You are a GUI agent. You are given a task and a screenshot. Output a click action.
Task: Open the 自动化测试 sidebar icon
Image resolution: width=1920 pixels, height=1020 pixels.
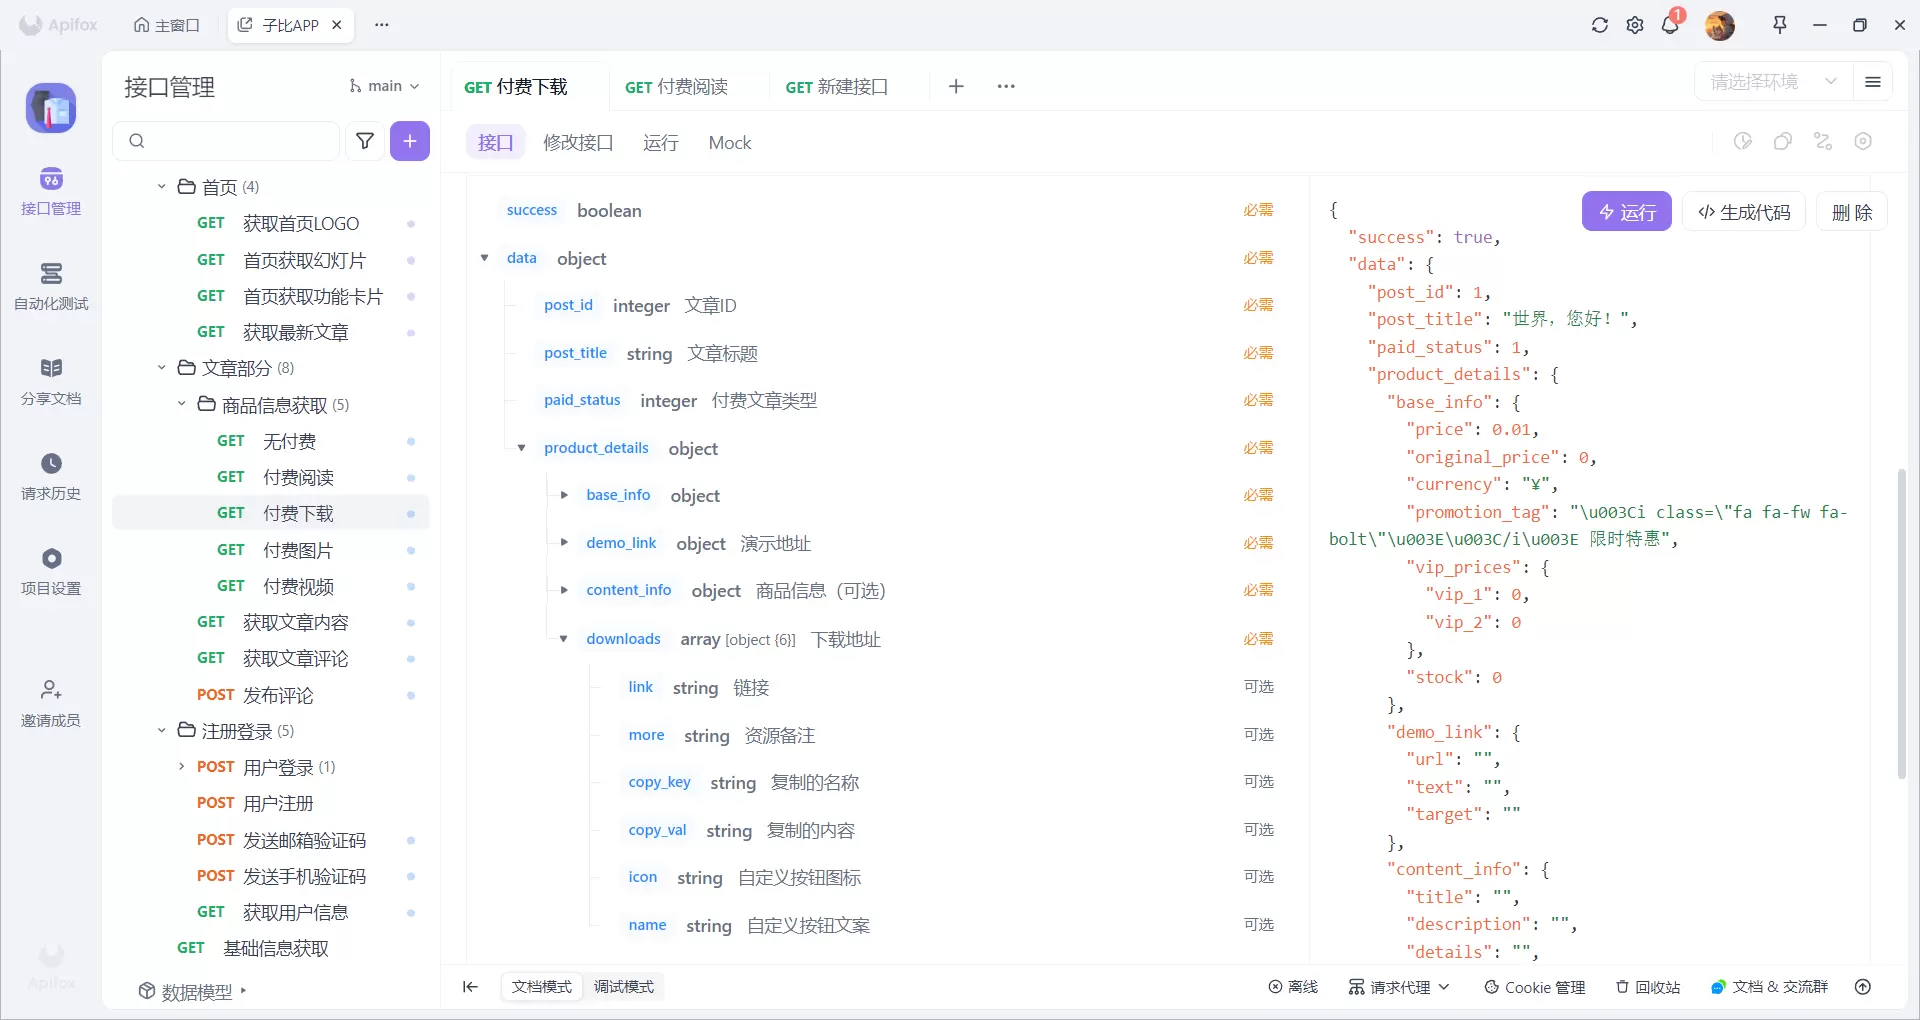coord(51,274)
